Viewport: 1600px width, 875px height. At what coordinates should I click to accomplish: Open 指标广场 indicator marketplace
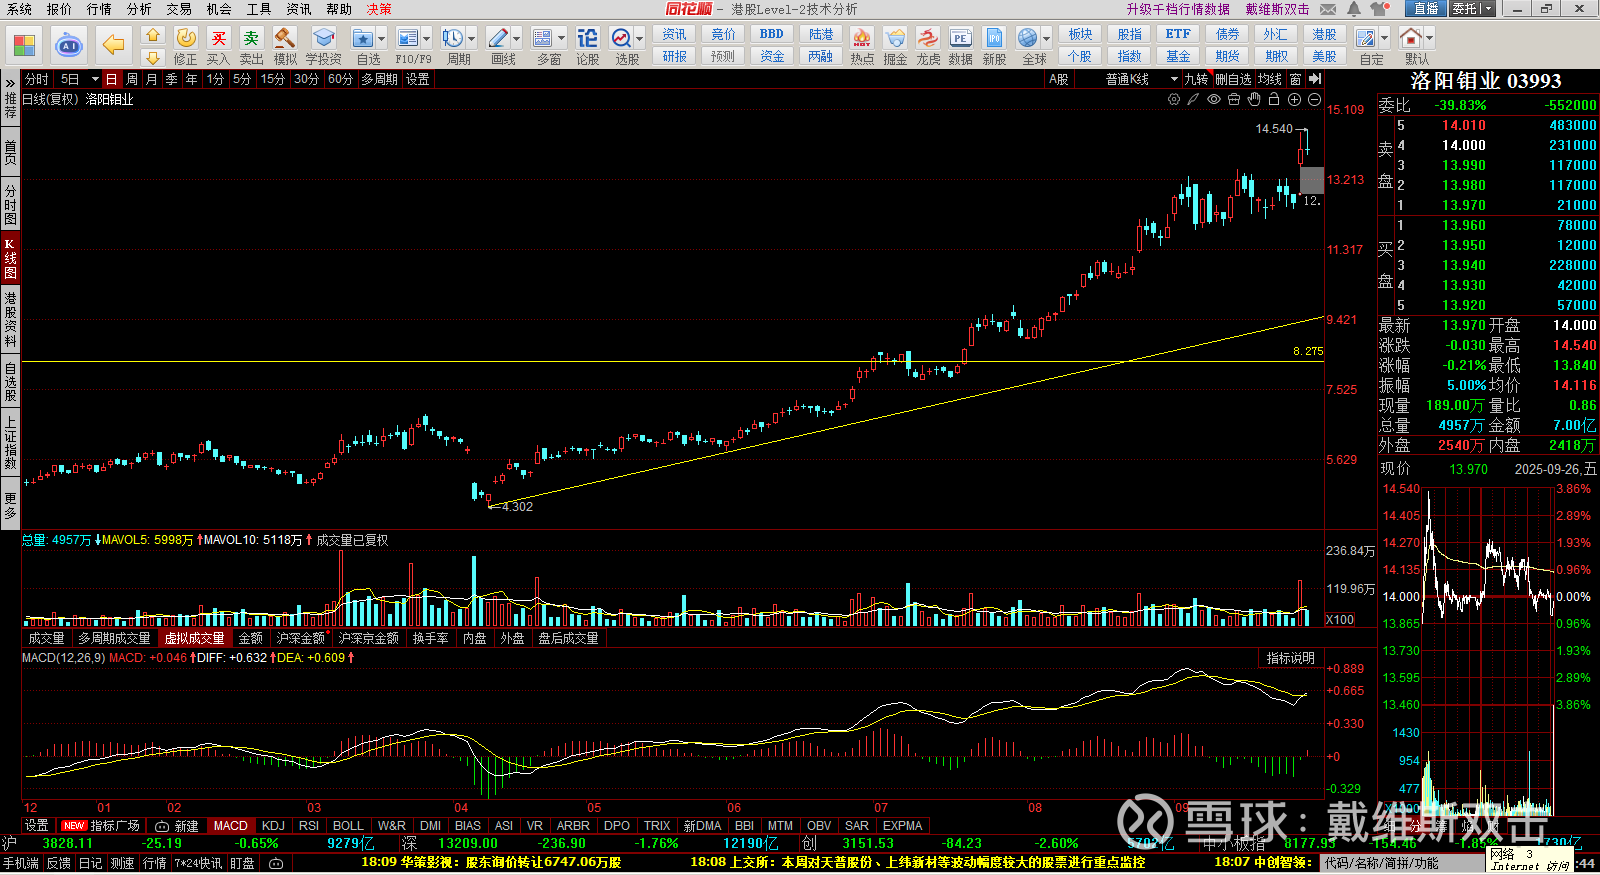pos(101,826)
